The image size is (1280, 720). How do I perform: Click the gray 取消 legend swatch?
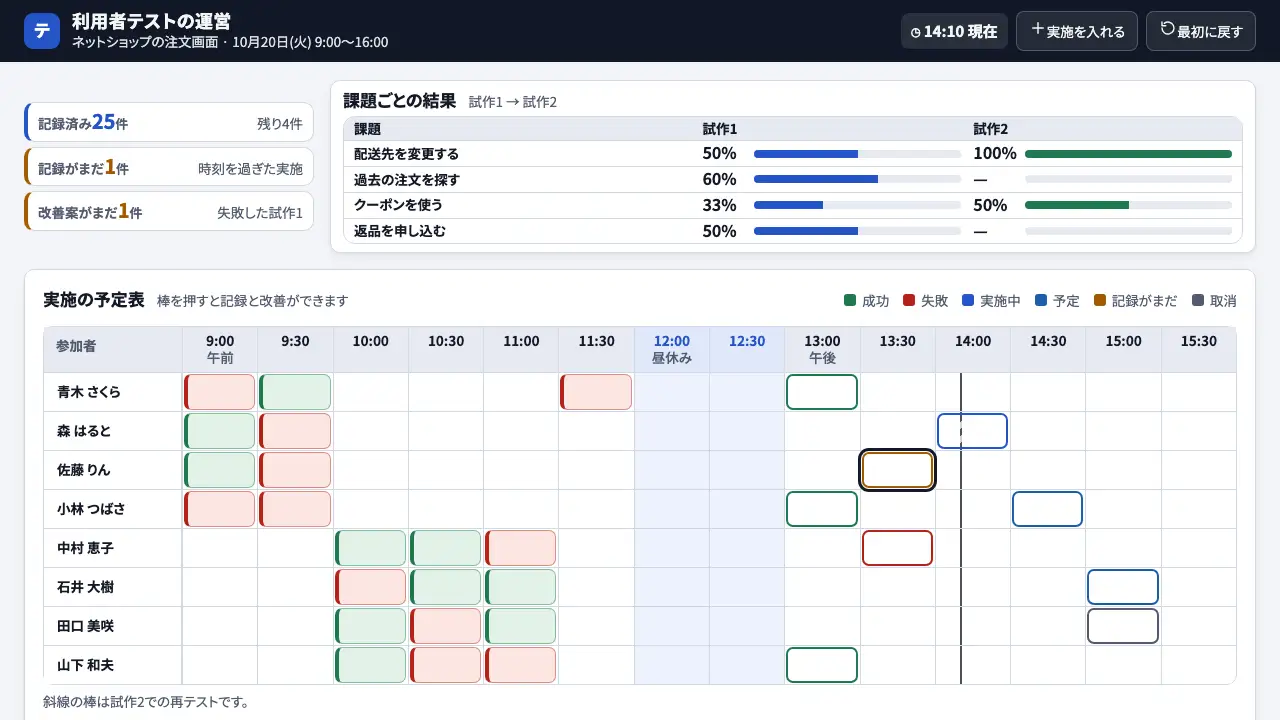[1198, 300]
